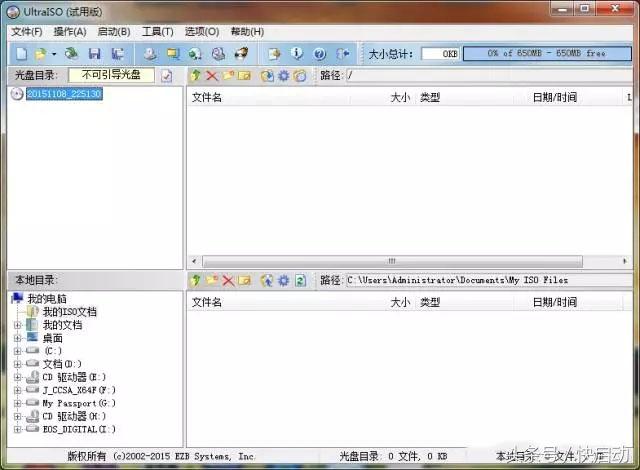The image size is (640, 470).
Task: Click the Make CD/DVD image icon
Action: pyautogui.click(x=150, y=53)
